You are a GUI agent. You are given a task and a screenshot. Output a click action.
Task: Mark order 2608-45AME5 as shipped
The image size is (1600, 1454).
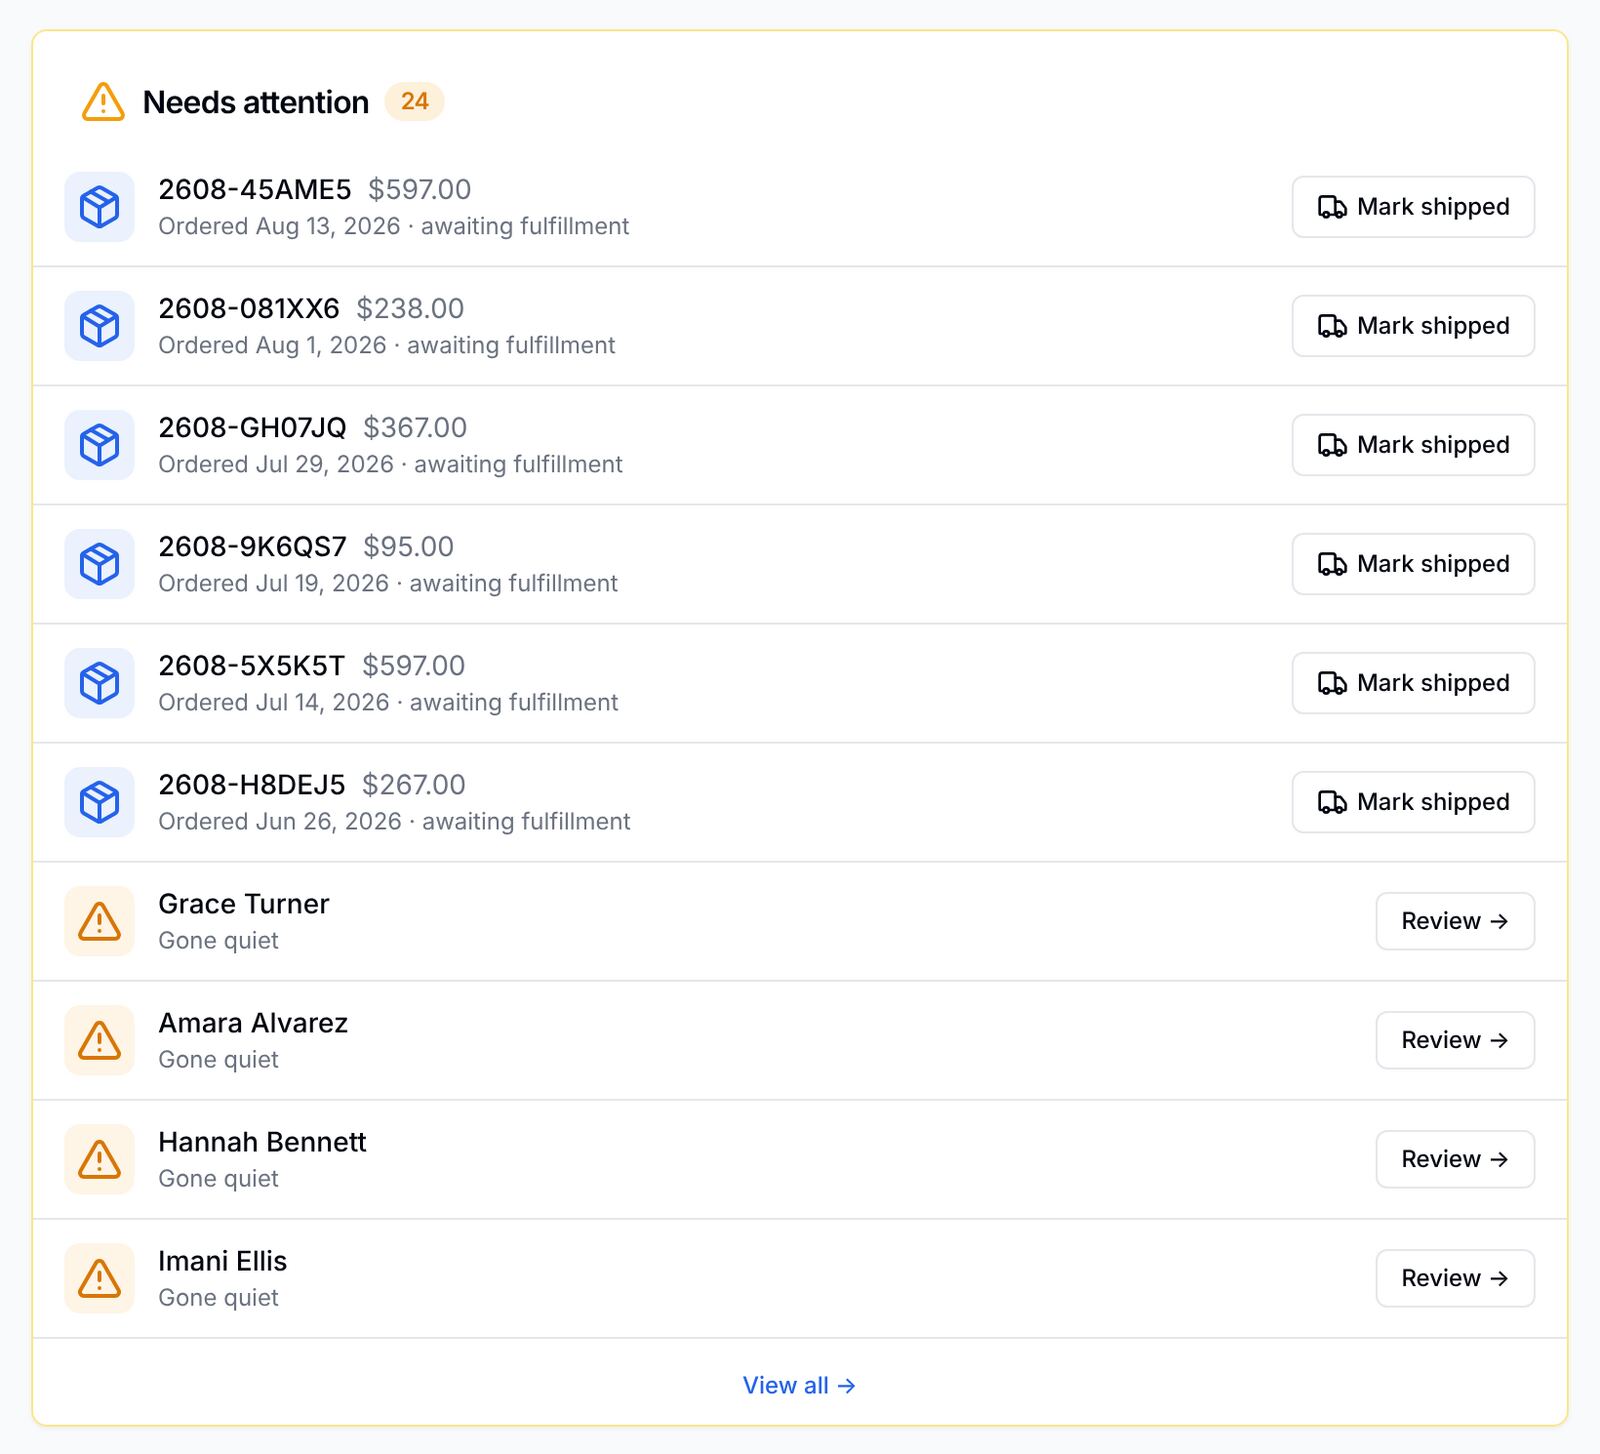1413,207
